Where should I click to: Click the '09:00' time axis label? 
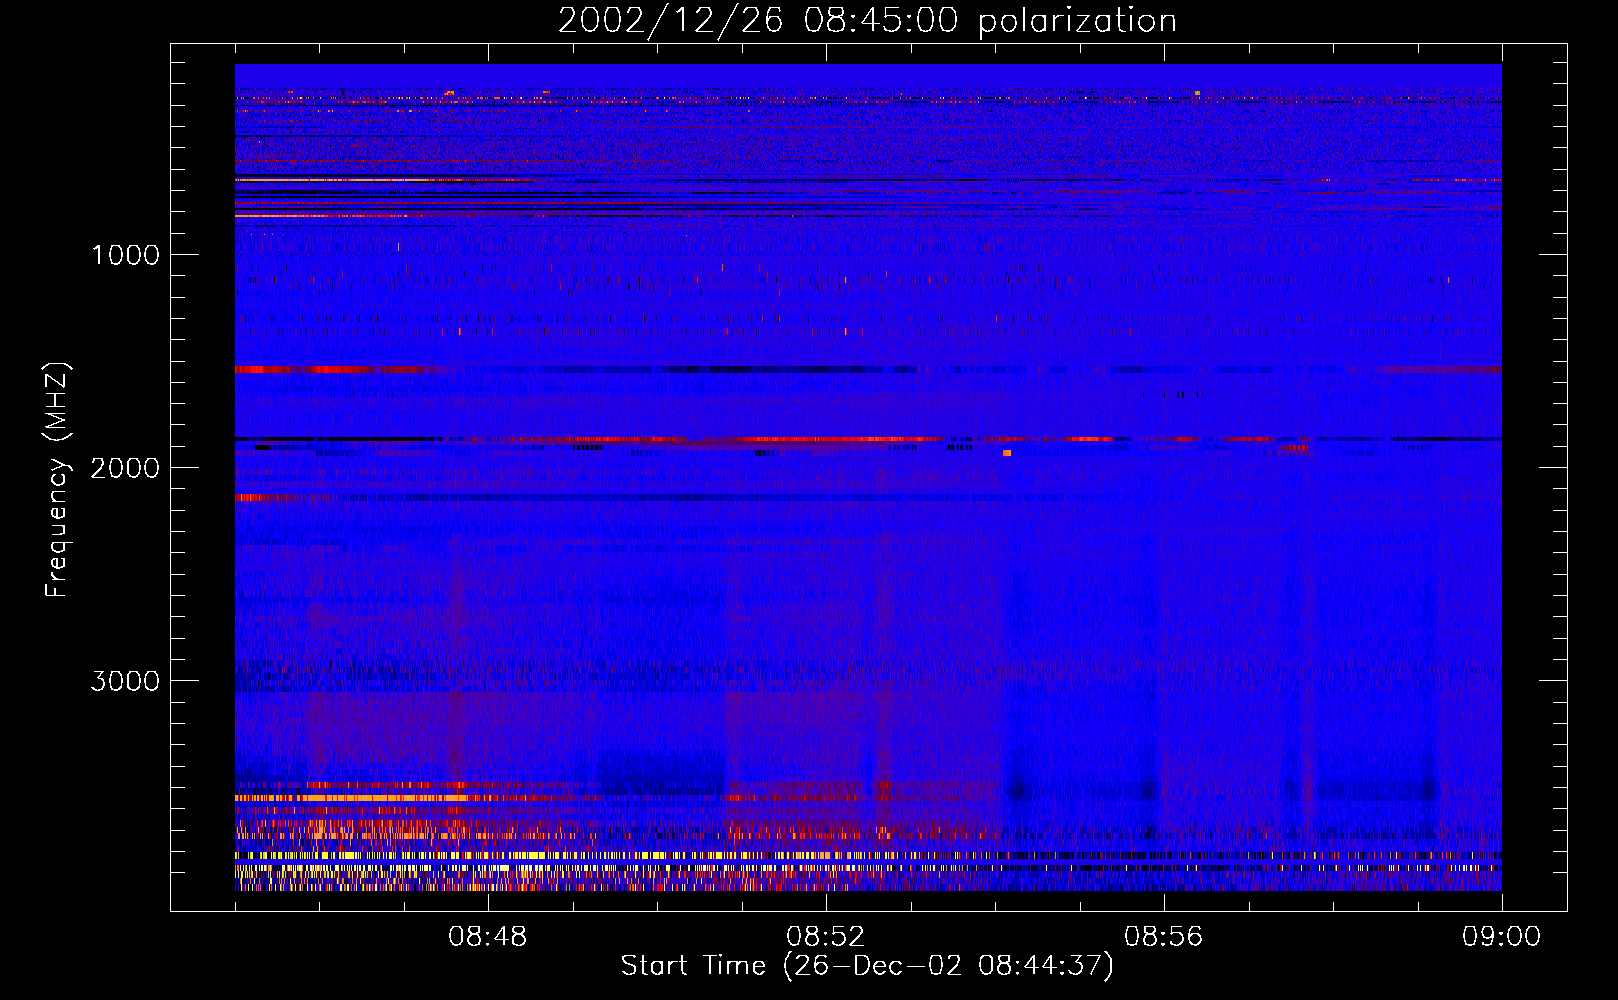1502,937
